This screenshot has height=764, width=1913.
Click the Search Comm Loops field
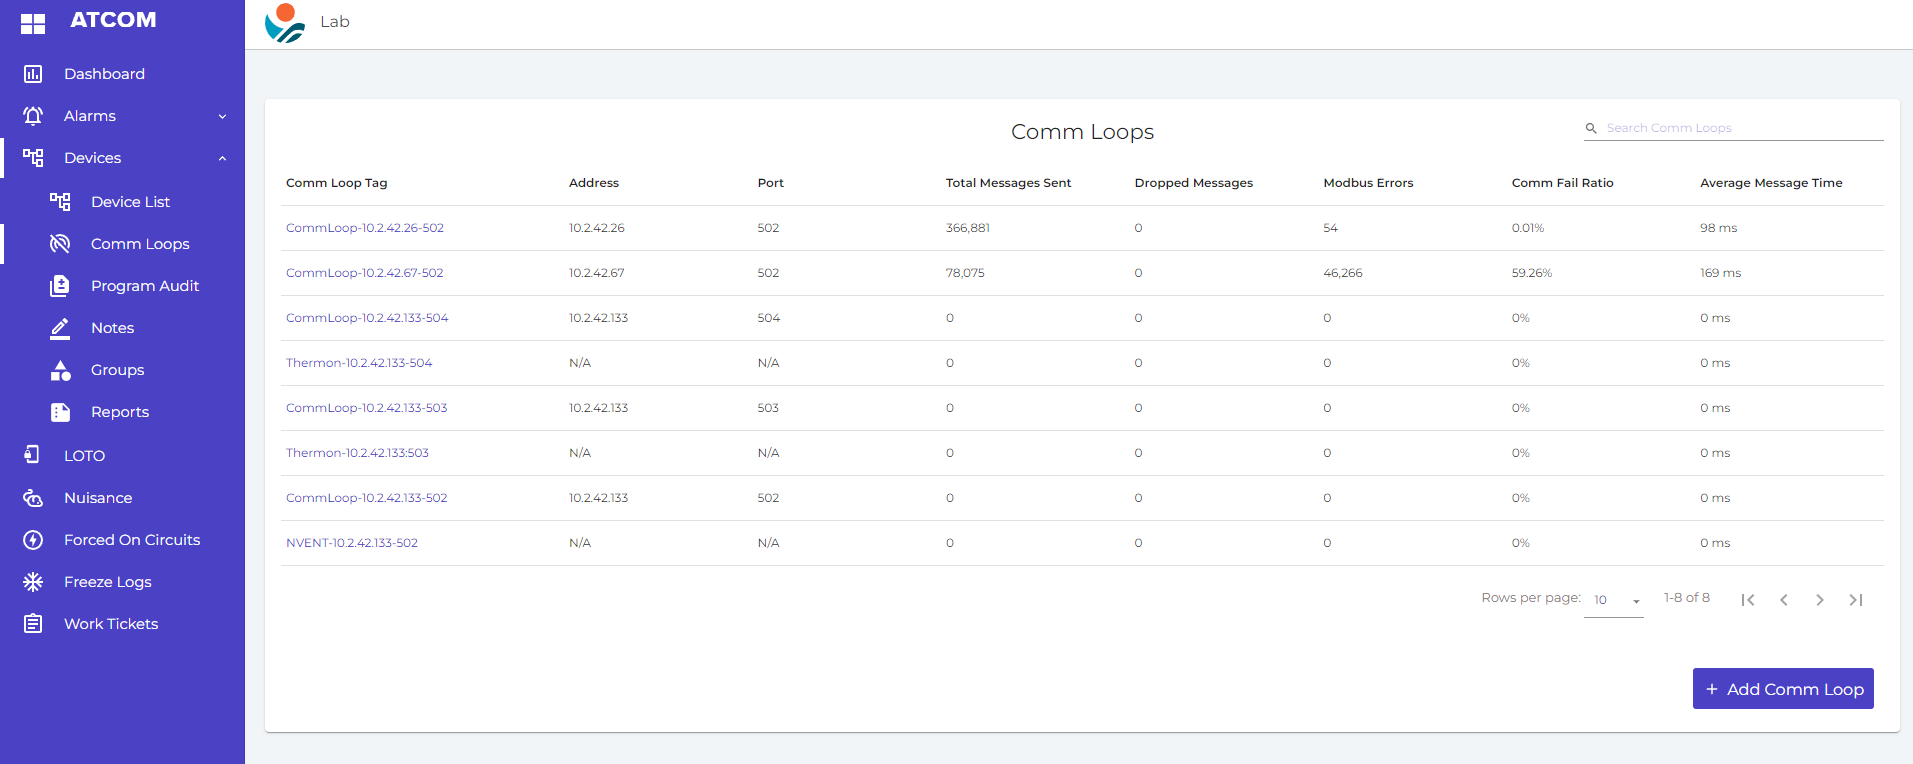pos(1742,128)
